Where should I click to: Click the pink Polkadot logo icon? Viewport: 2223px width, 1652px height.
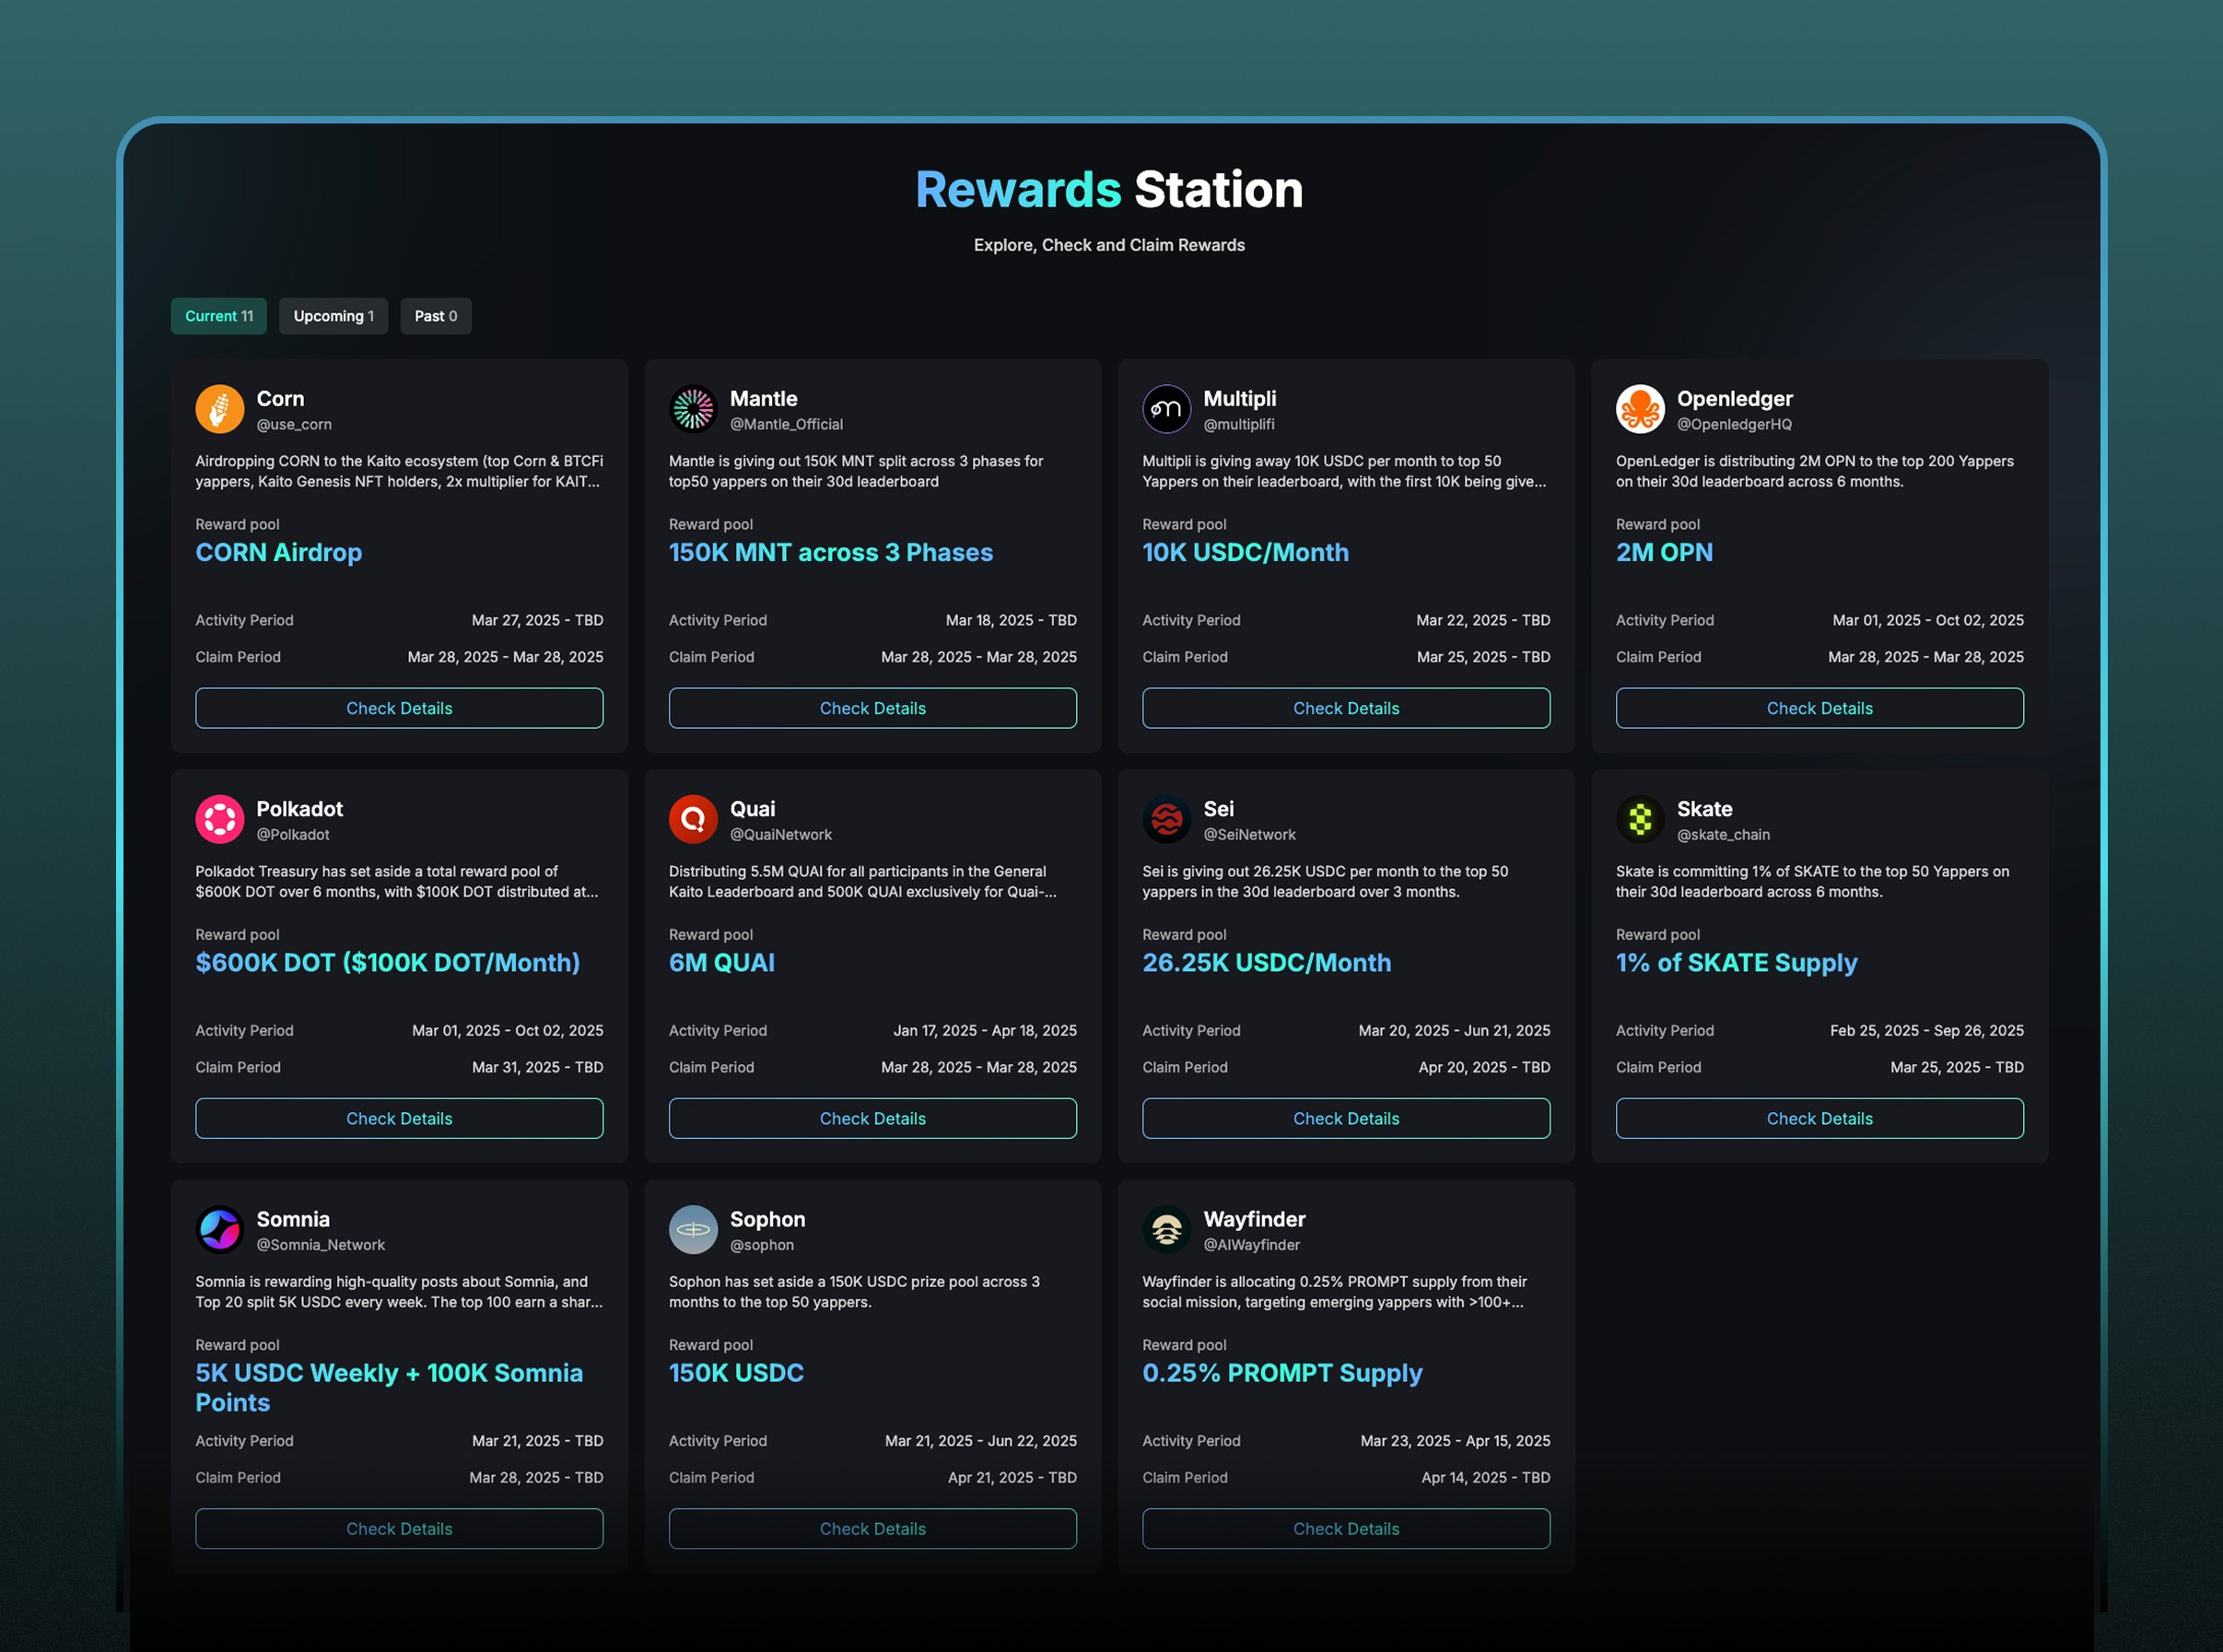click(x=220, y=819)
